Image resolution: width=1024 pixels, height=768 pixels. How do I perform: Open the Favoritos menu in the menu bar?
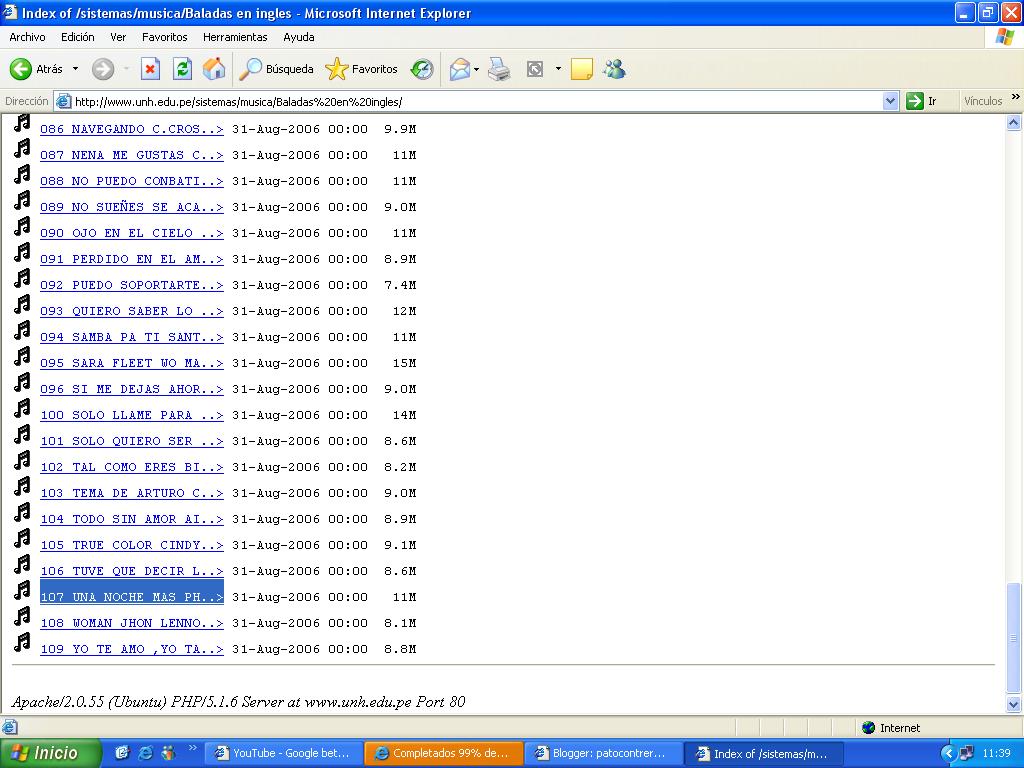[x=165, y=37]
